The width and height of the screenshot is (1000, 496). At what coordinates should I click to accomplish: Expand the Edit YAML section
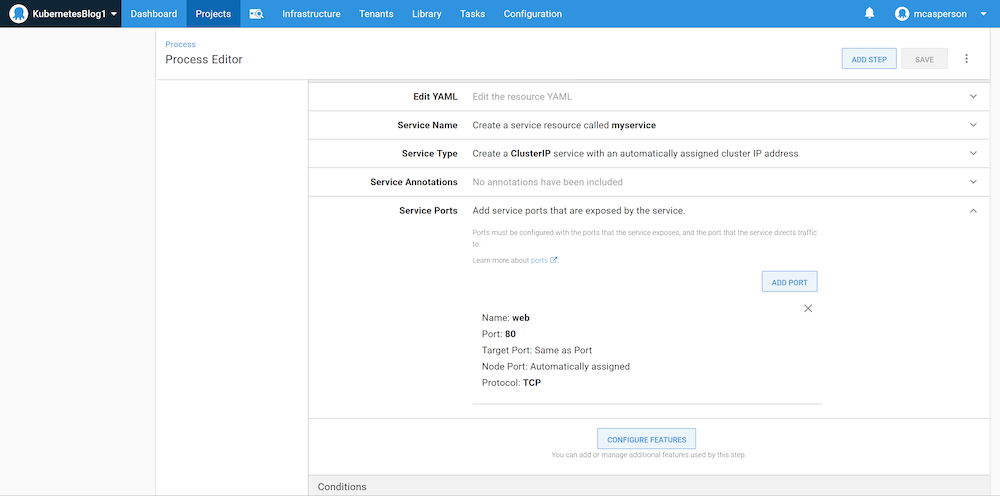973,96
